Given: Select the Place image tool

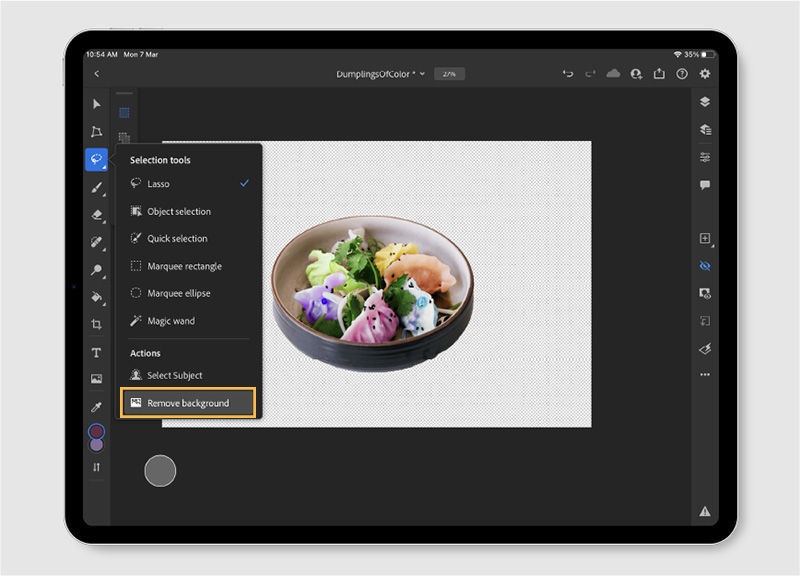Looking at the screenshot, I should point(96,379).
